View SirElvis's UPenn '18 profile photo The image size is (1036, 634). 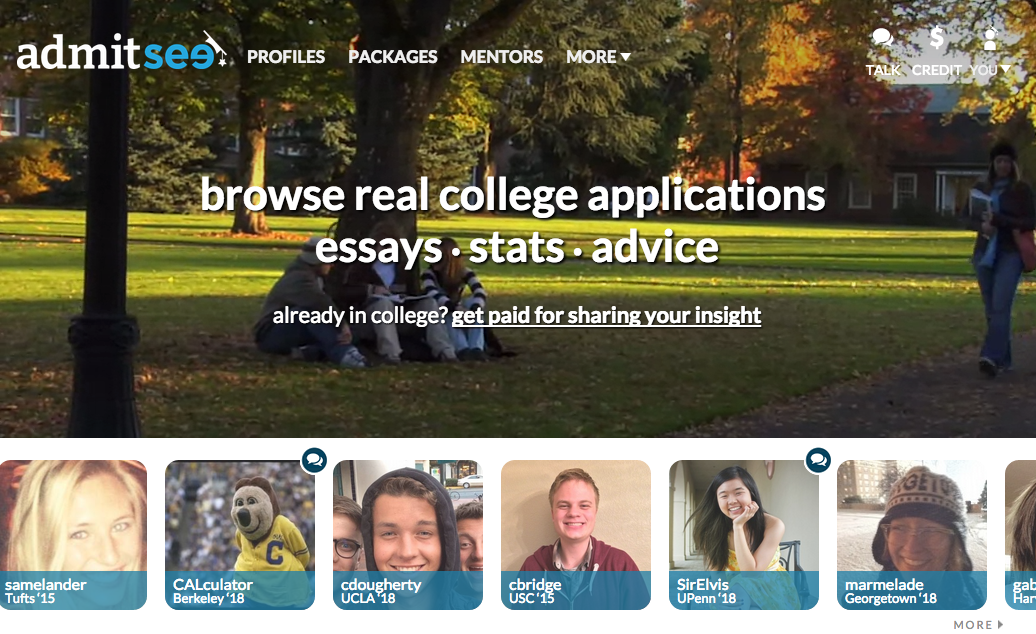click(744, 535)
